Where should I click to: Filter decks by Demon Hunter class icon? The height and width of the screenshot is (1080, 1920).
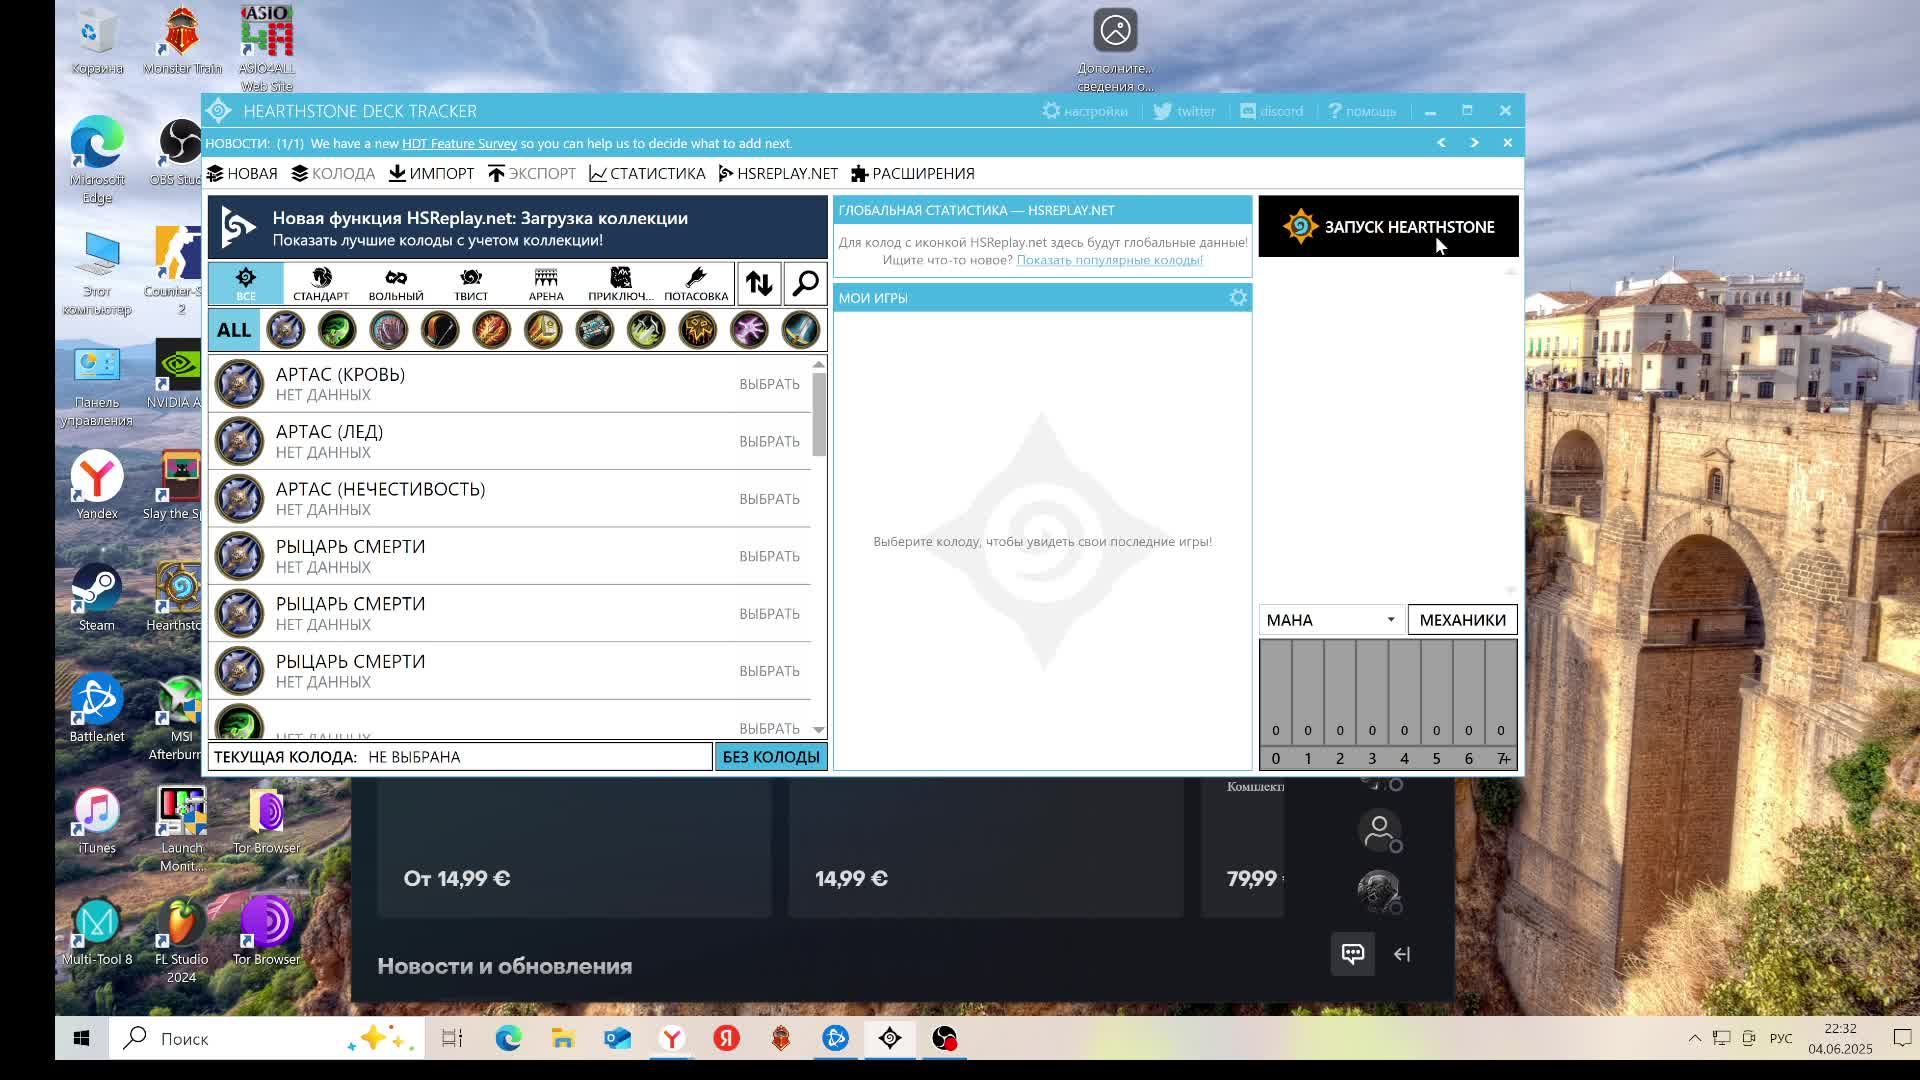337,330
